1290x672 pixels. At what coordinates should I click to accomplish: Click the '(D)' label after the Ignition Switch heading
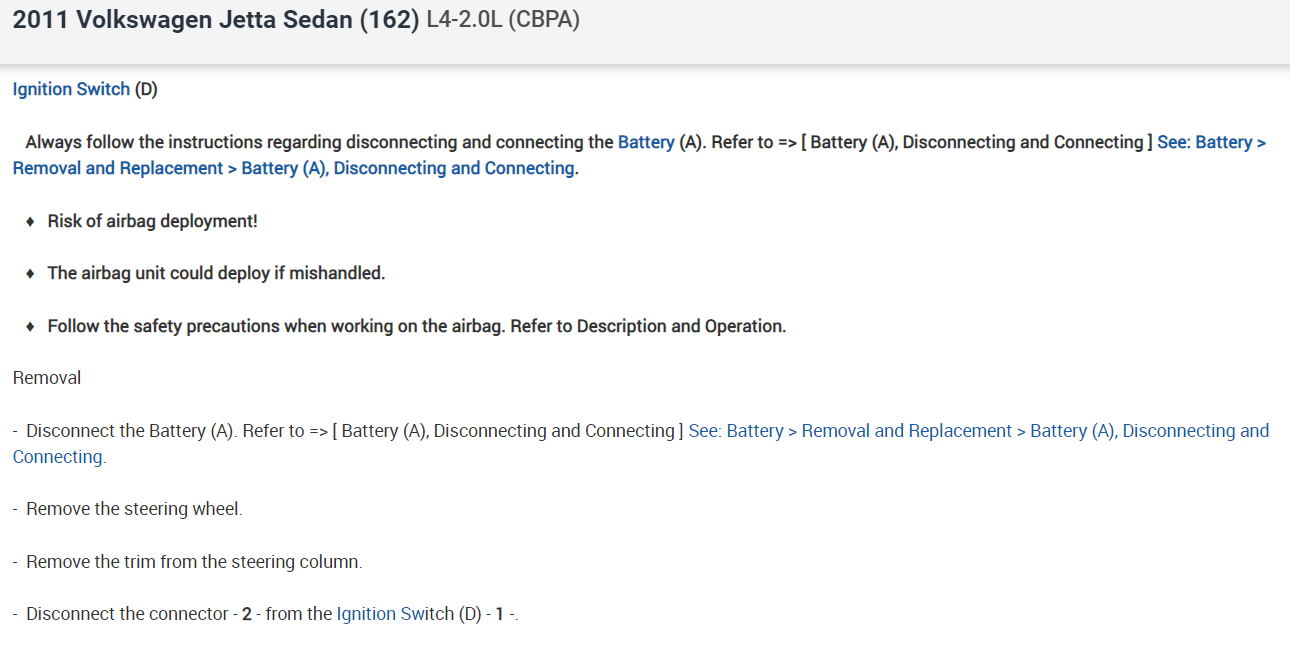point(146,89)
